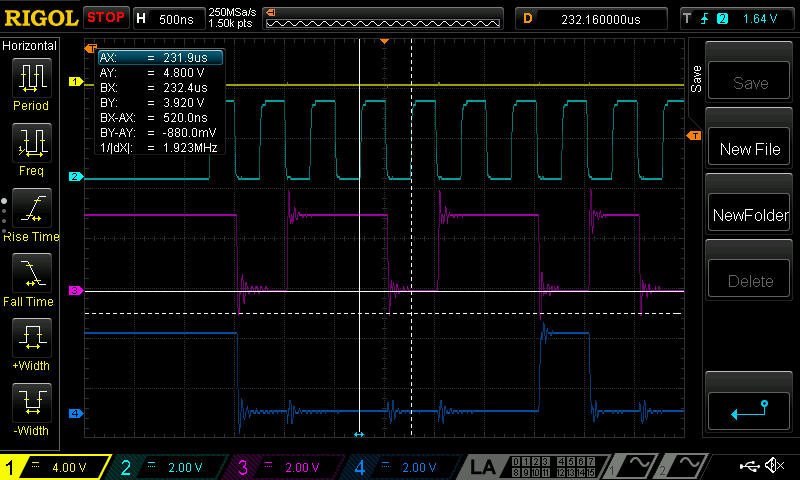This screenshot has width=800, height=480.
Task: Click the Save menu button
Action: pyautogui.click(x=749, y=81)
